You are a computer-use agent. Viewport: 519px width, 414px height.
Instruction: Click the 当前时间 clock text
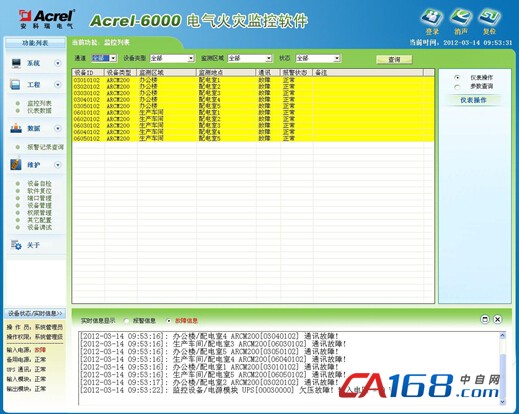[461, 43]
